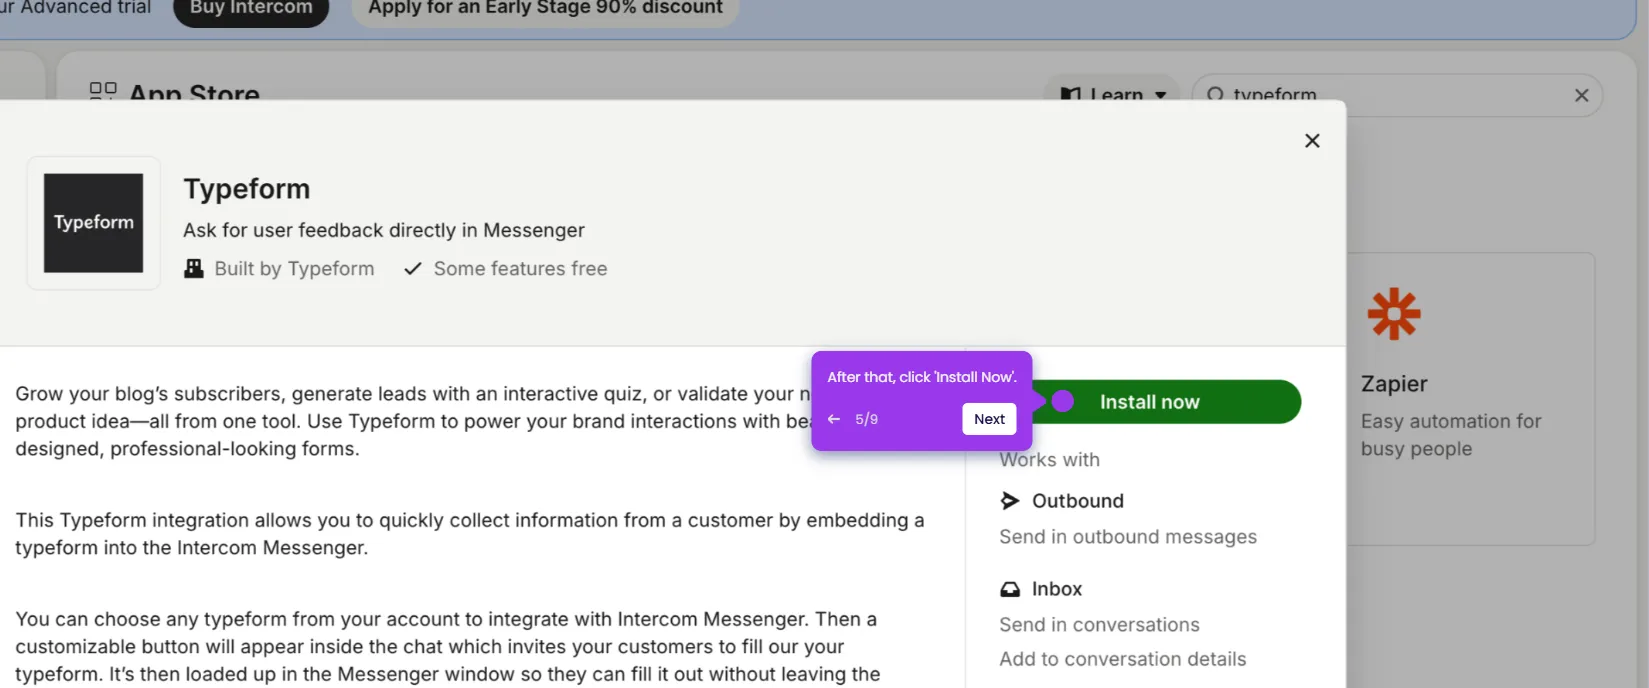This screenshot has height=688, width=1649.
Task: Click the Buy Intercom button
Action: pos(251,9)
